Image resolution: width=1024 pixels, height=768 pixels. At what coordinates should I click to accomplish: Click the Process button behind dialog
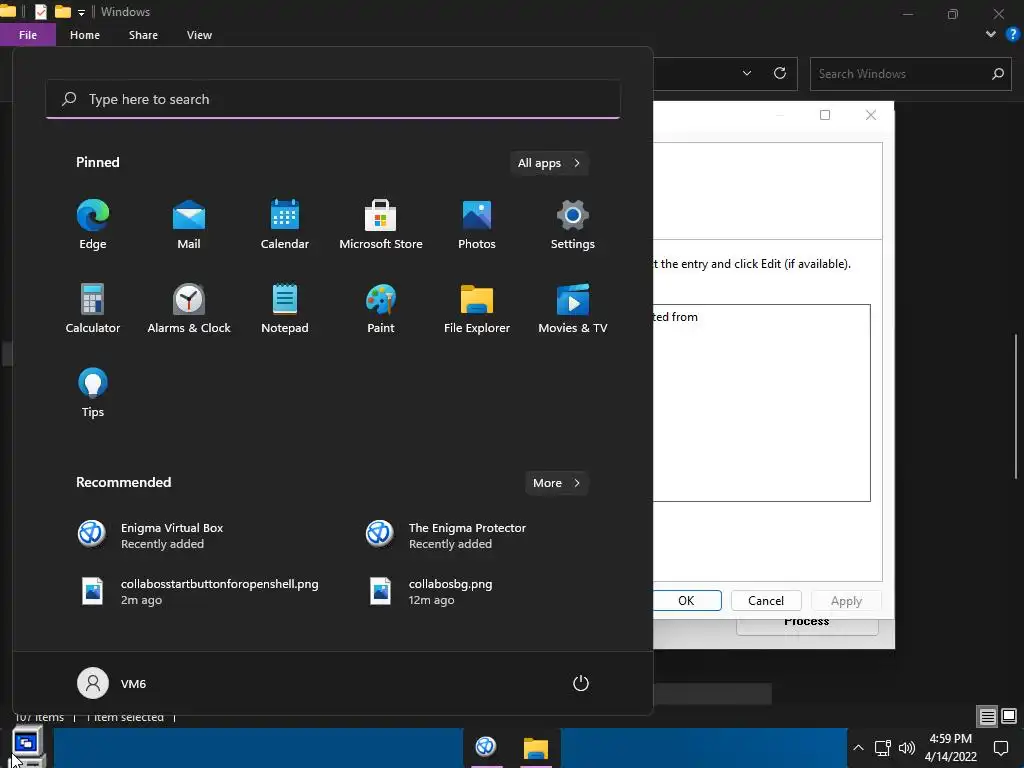807,625
